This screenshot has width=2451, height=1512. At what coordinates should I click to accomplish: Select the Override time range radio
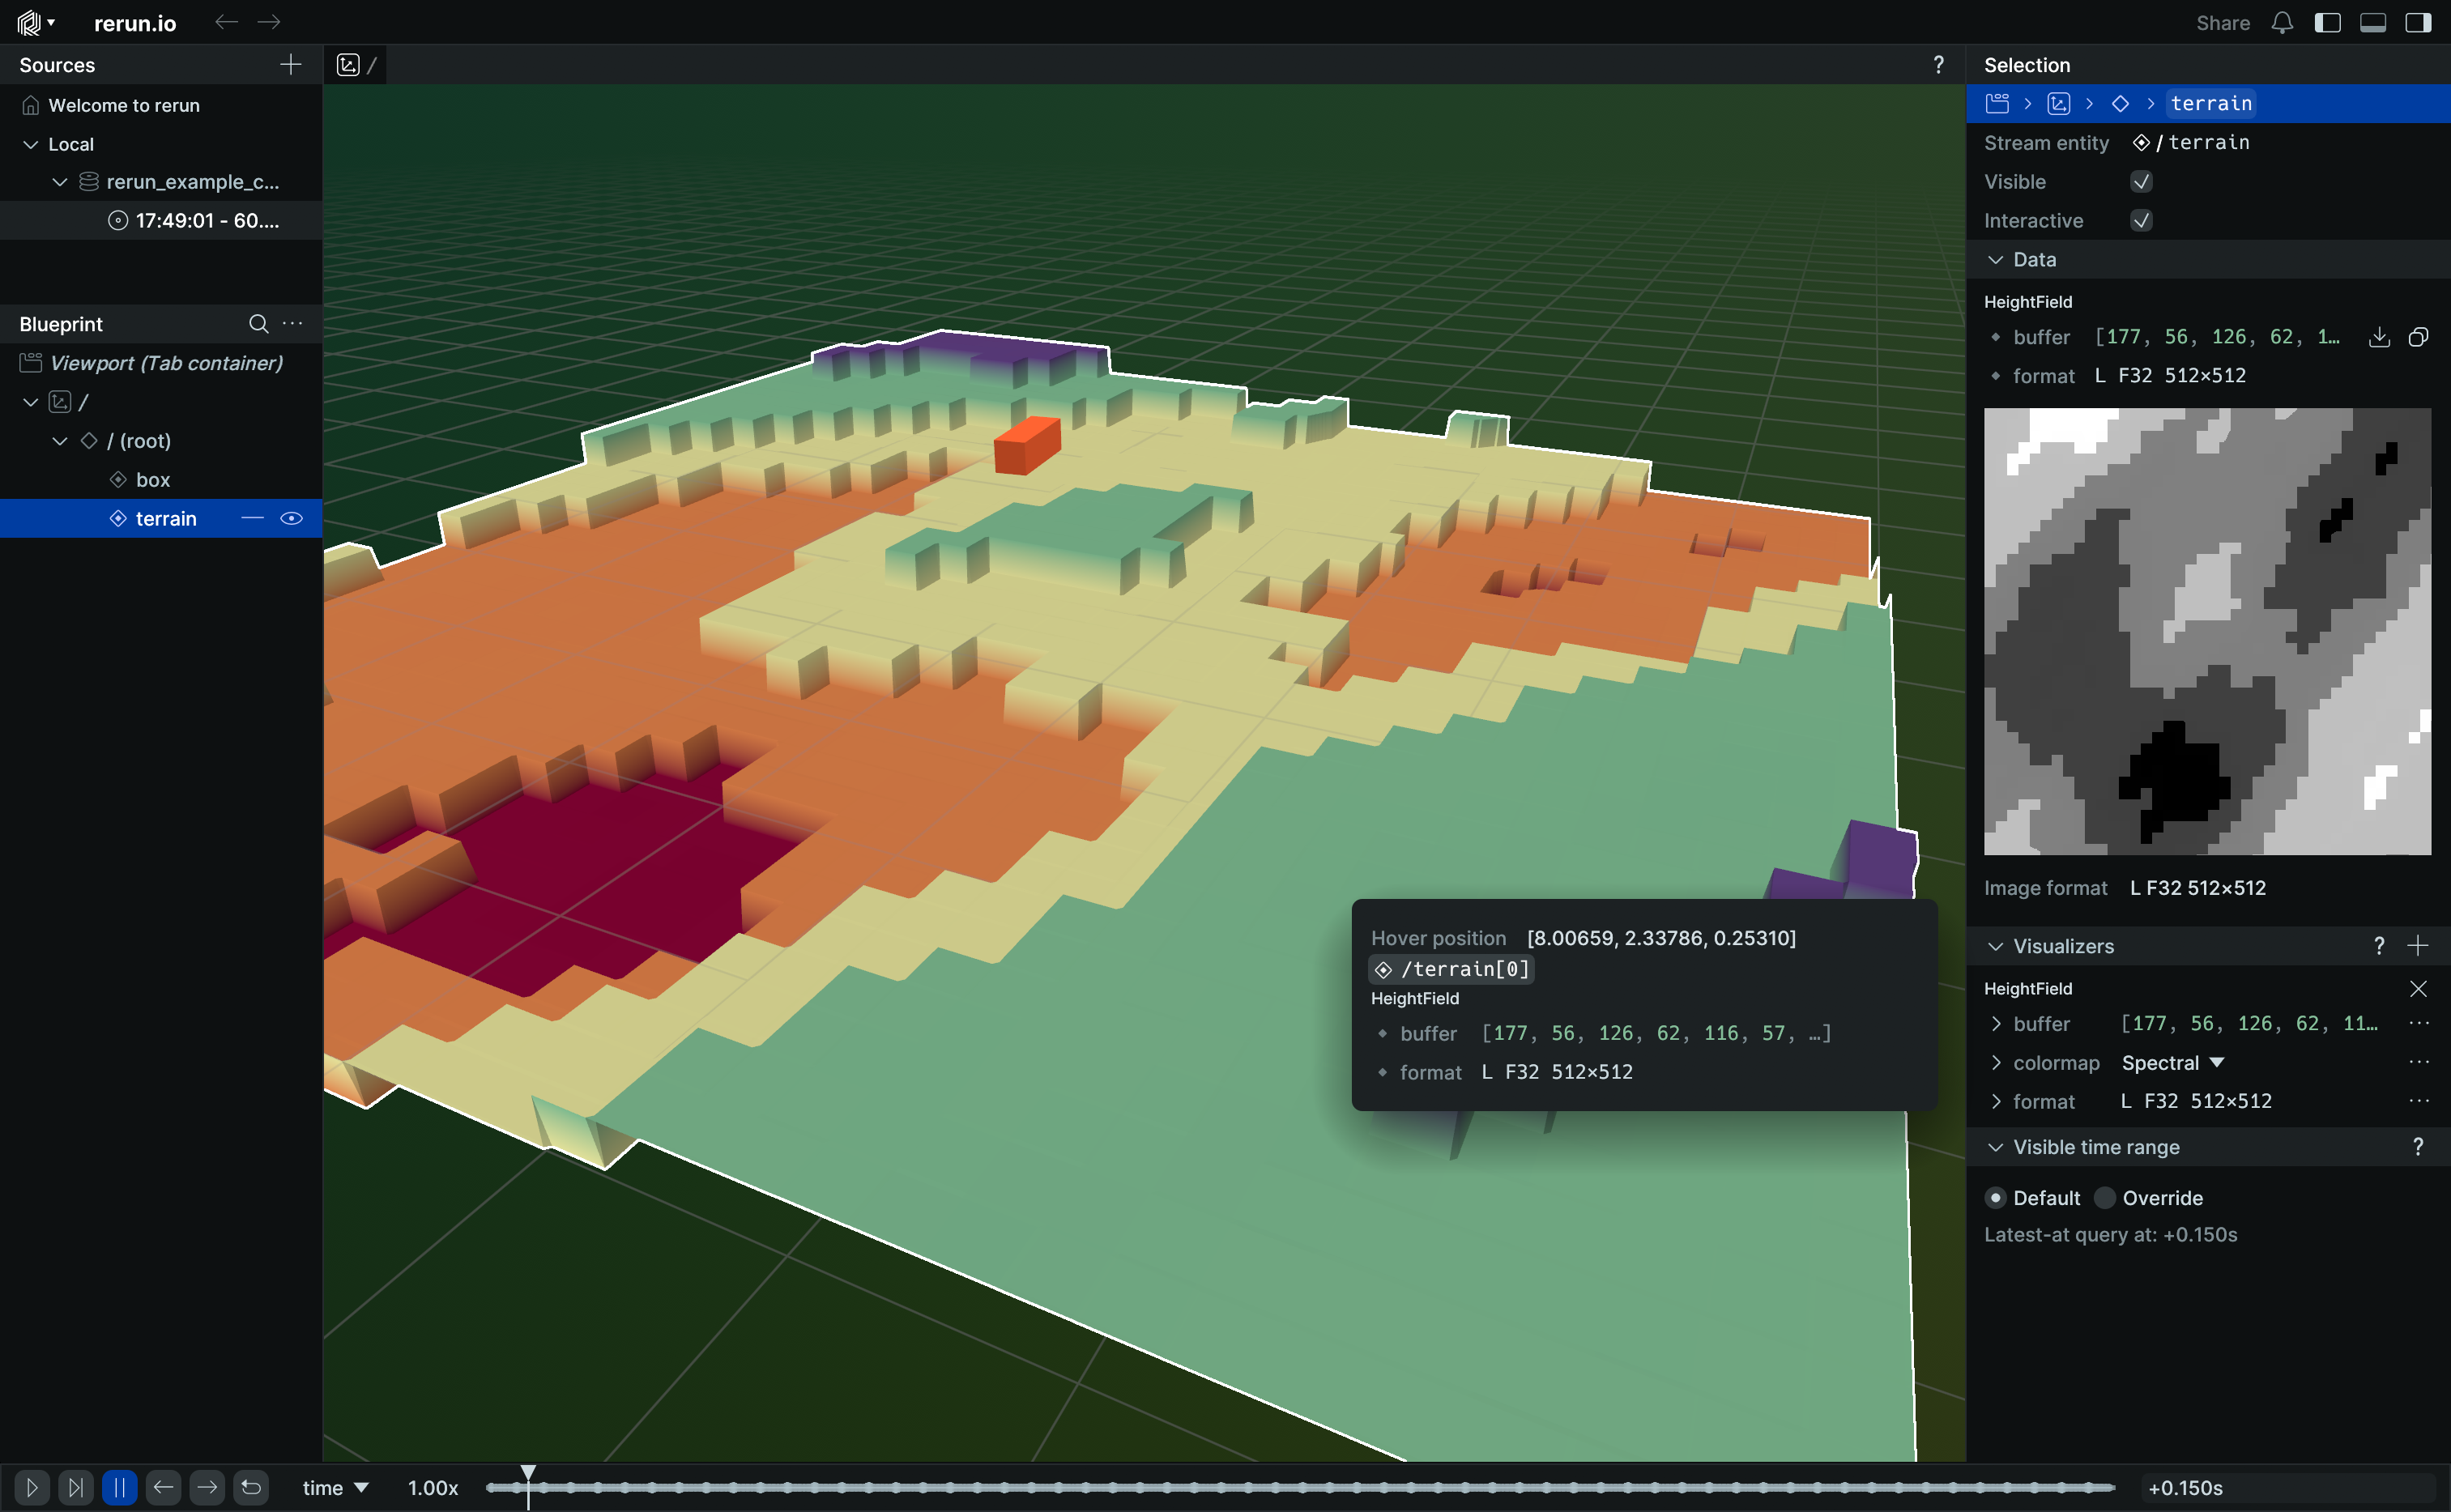pyautogui.click(x=2105, y=1198)
